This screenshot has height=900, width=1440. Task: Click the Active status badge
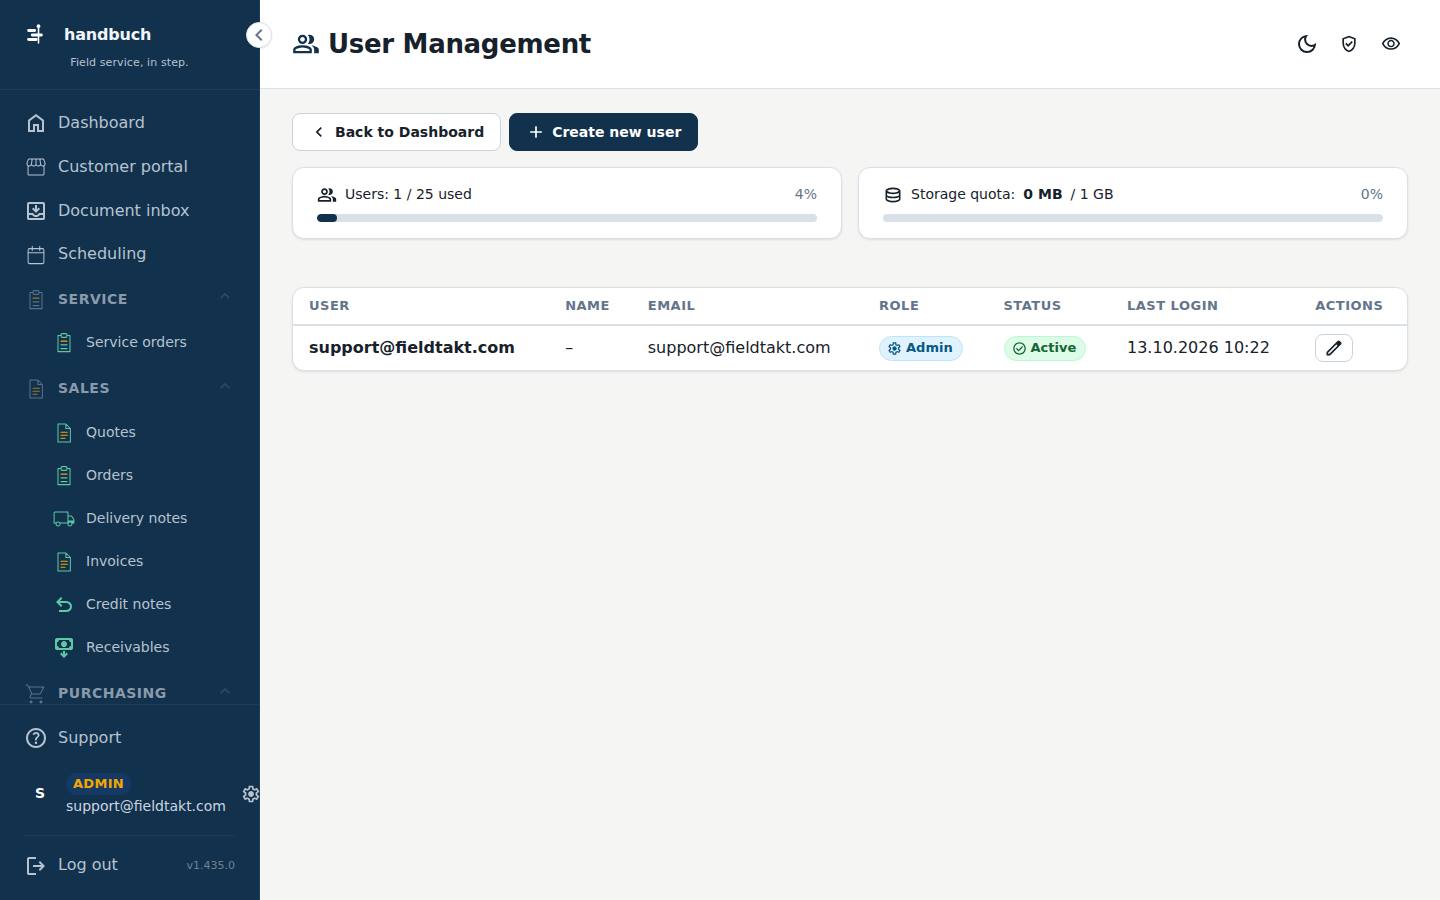tap(1045, 348)
